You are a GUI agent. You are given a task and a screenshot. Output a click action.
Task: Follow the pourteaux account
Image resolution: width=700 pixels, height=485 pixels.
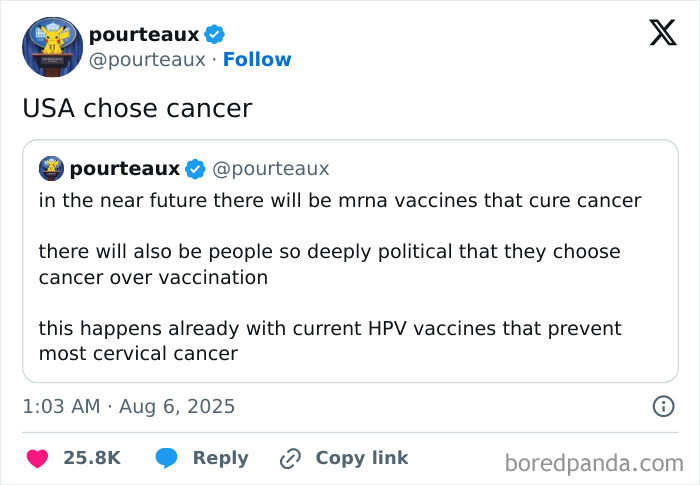(257, 60)
